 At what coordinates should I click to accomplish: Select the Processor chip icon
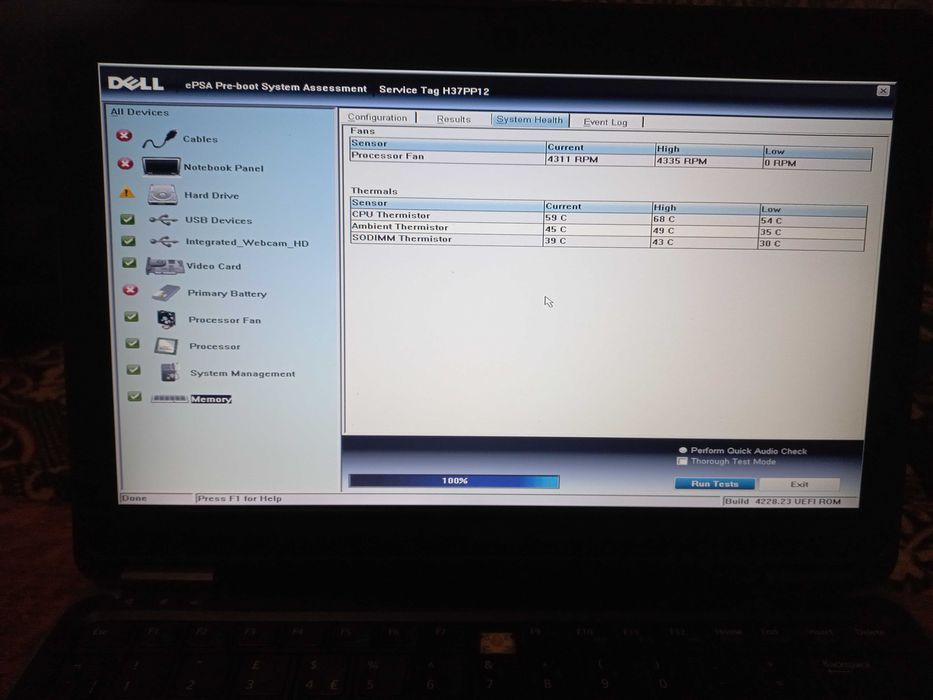point(167,346)
